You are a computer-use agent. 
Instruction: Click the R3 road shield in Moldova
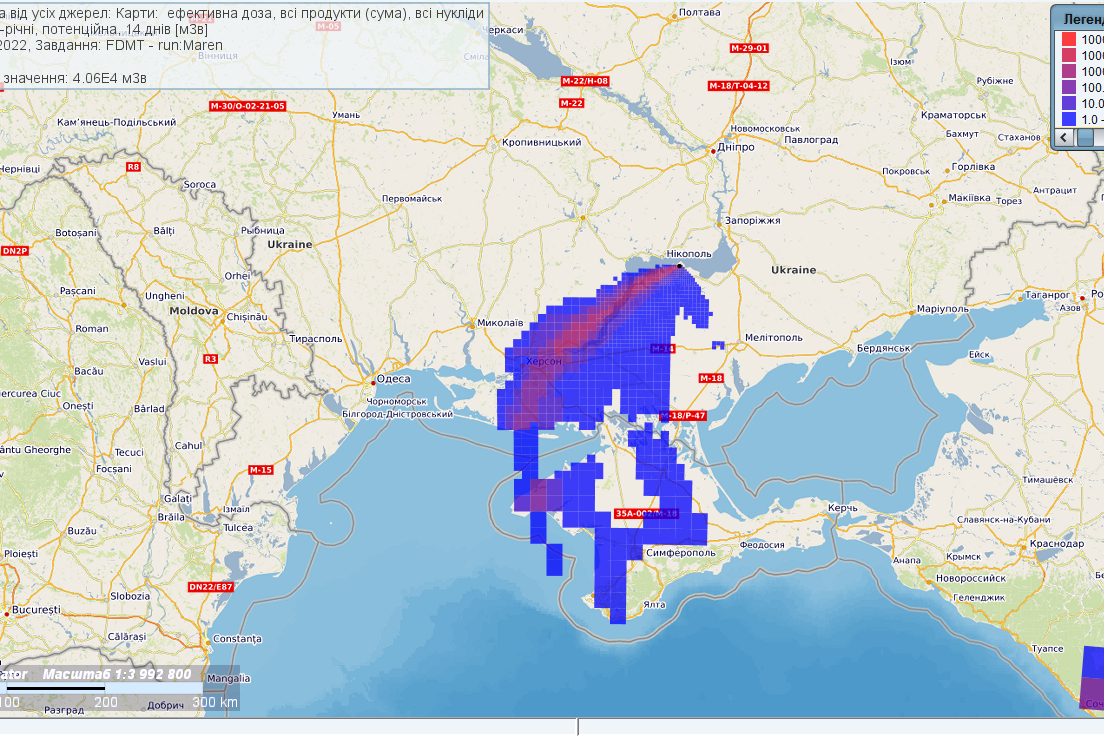coord(210,358)
